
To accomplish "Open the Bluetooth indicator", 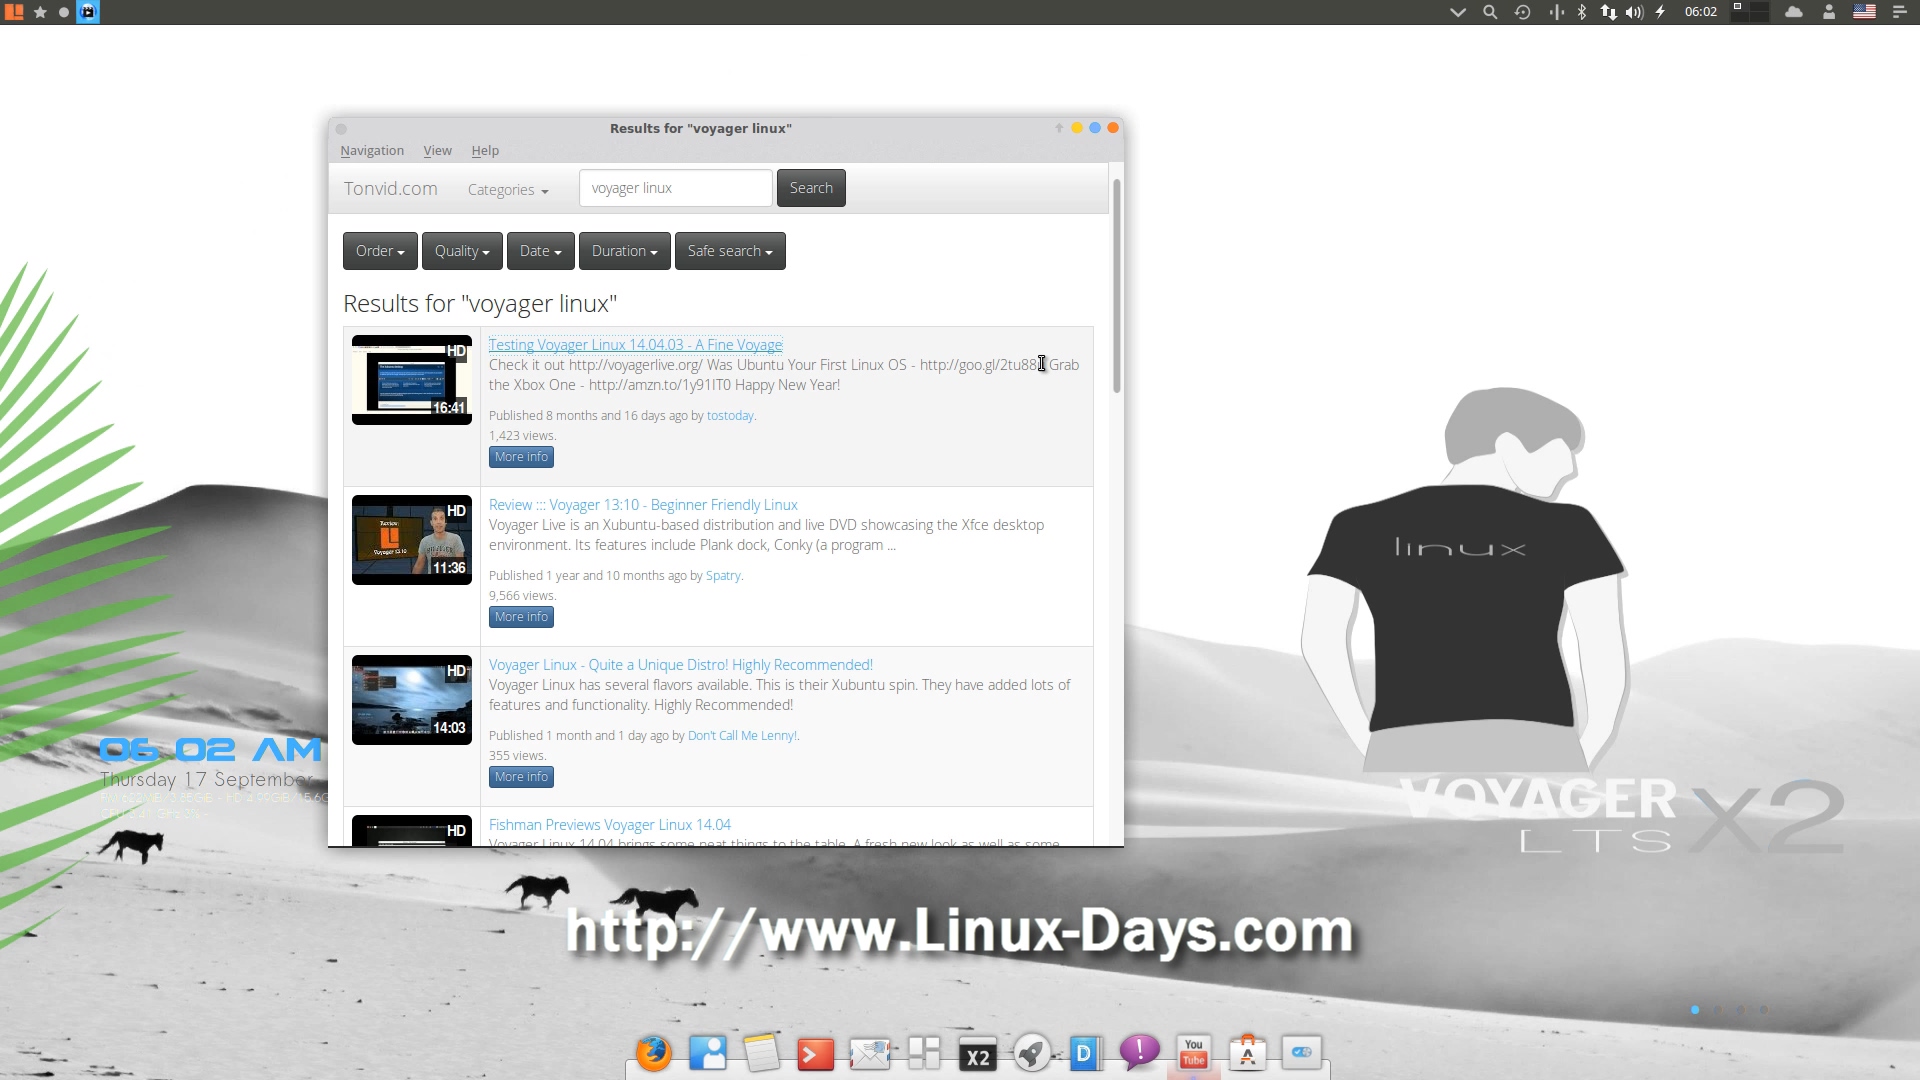I will 1582,12.
